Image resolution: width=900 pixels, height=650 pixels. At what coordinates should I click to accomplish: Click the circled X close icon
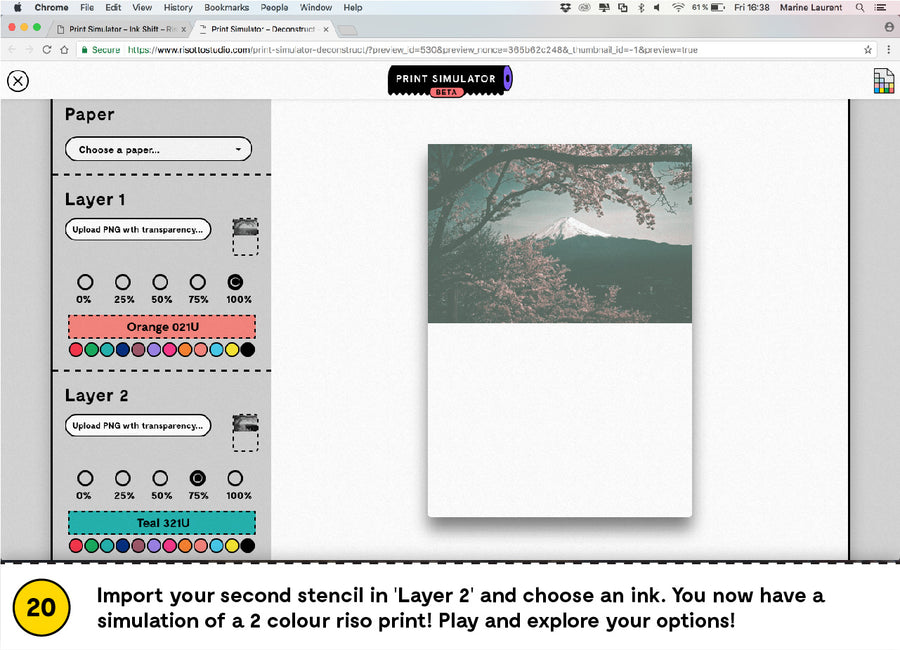(x=17, y=82)
